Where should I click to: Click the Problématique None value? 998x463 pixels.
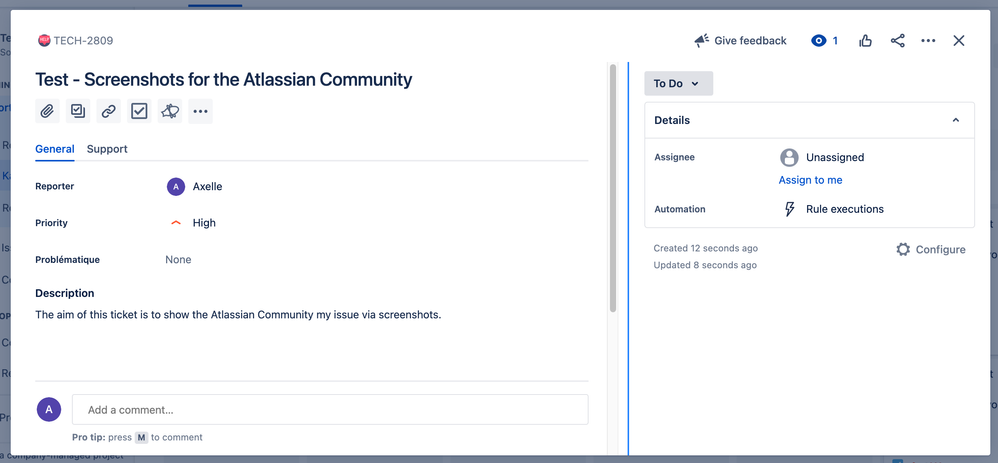tap(178, 260)
